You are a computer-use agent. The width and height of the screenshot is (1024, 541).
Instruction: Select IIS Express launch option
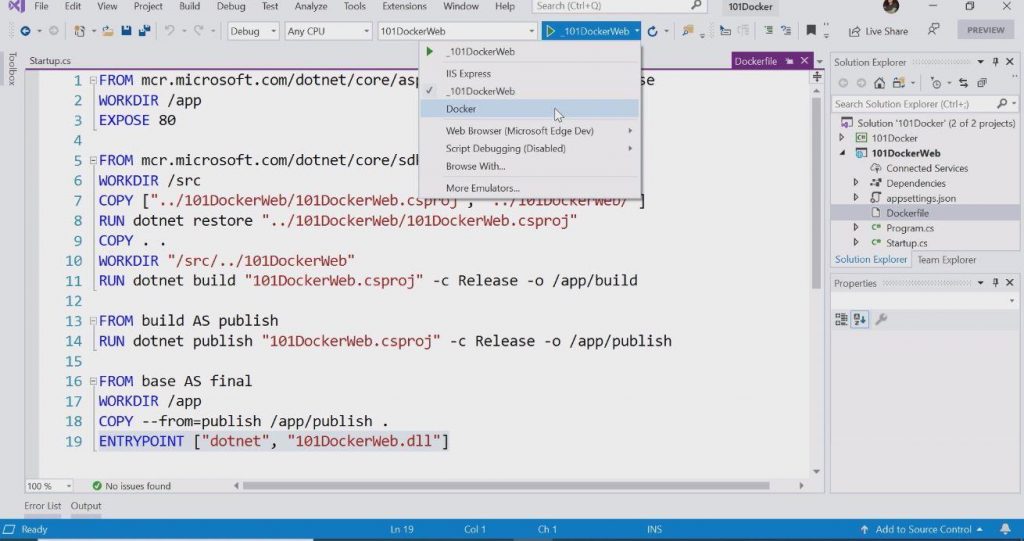point(530,73)
